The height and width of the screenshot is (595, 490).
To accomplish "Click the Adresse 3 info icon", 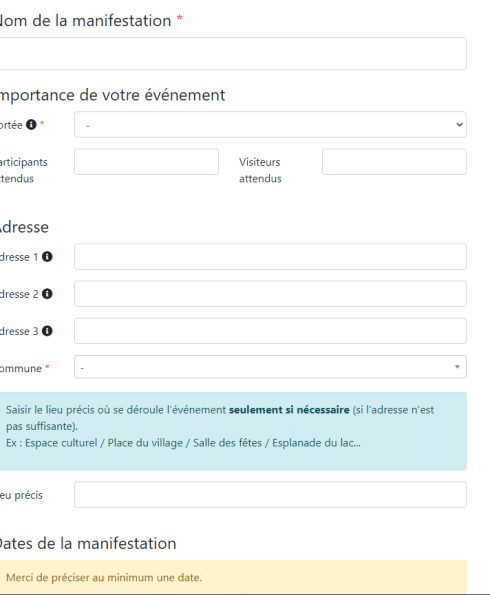I will point(47,331).
